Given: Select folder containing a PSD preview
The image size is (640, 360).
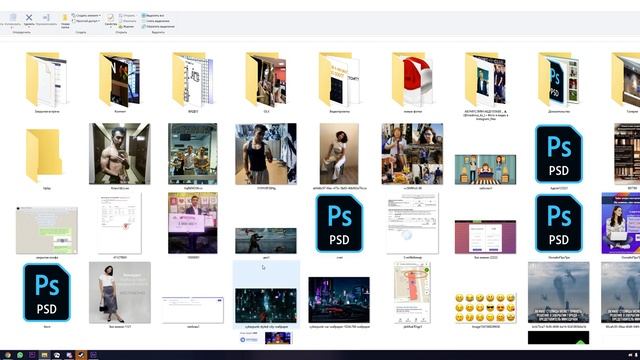Looking at the screenshot, I should pos(558,80).
